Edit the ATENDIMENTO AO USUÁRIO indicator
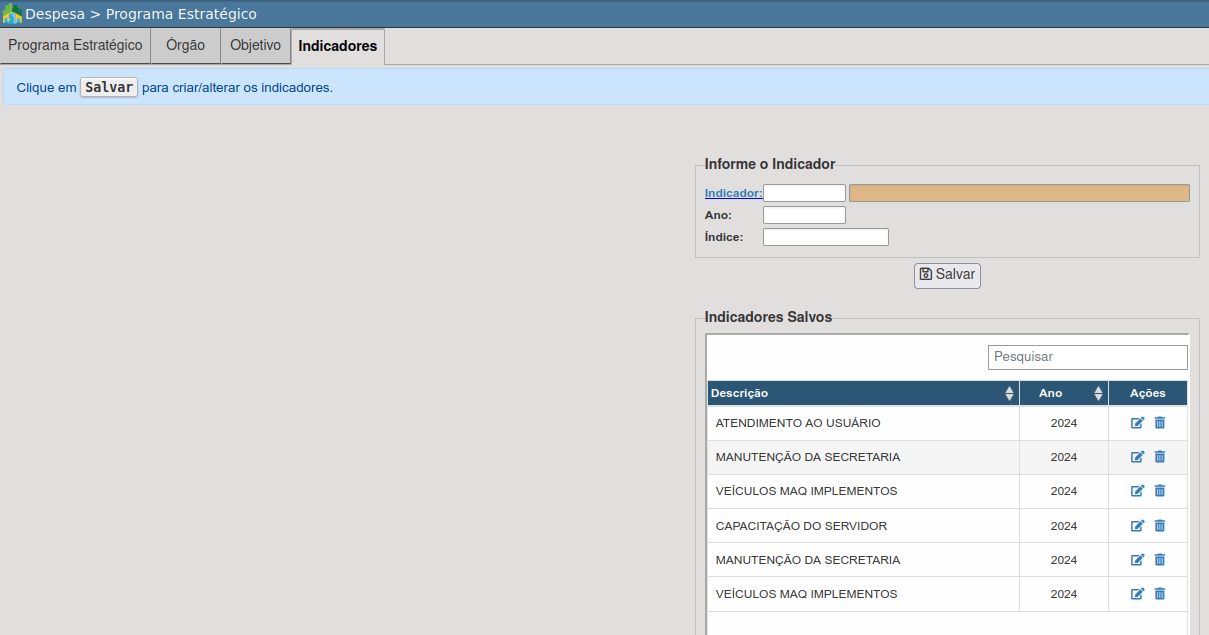This screenshot has height=635, width=1209. point(1137,423)
